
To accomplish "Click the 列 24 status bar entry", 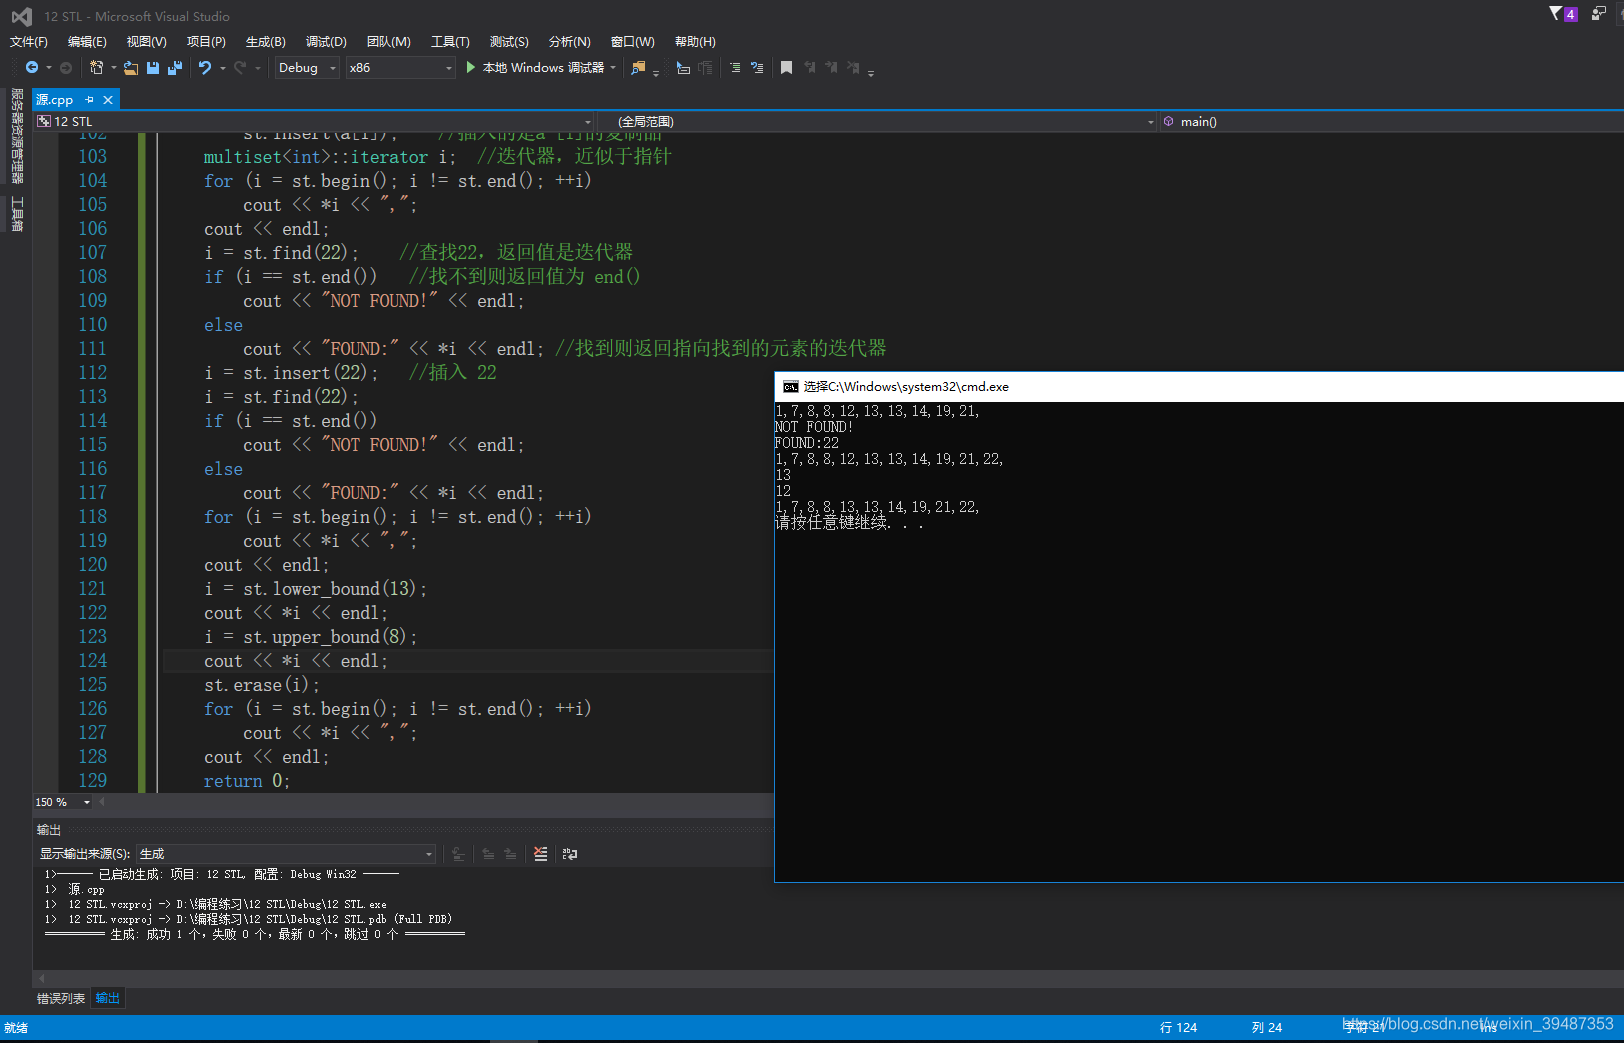I will pos(1266,1027).
